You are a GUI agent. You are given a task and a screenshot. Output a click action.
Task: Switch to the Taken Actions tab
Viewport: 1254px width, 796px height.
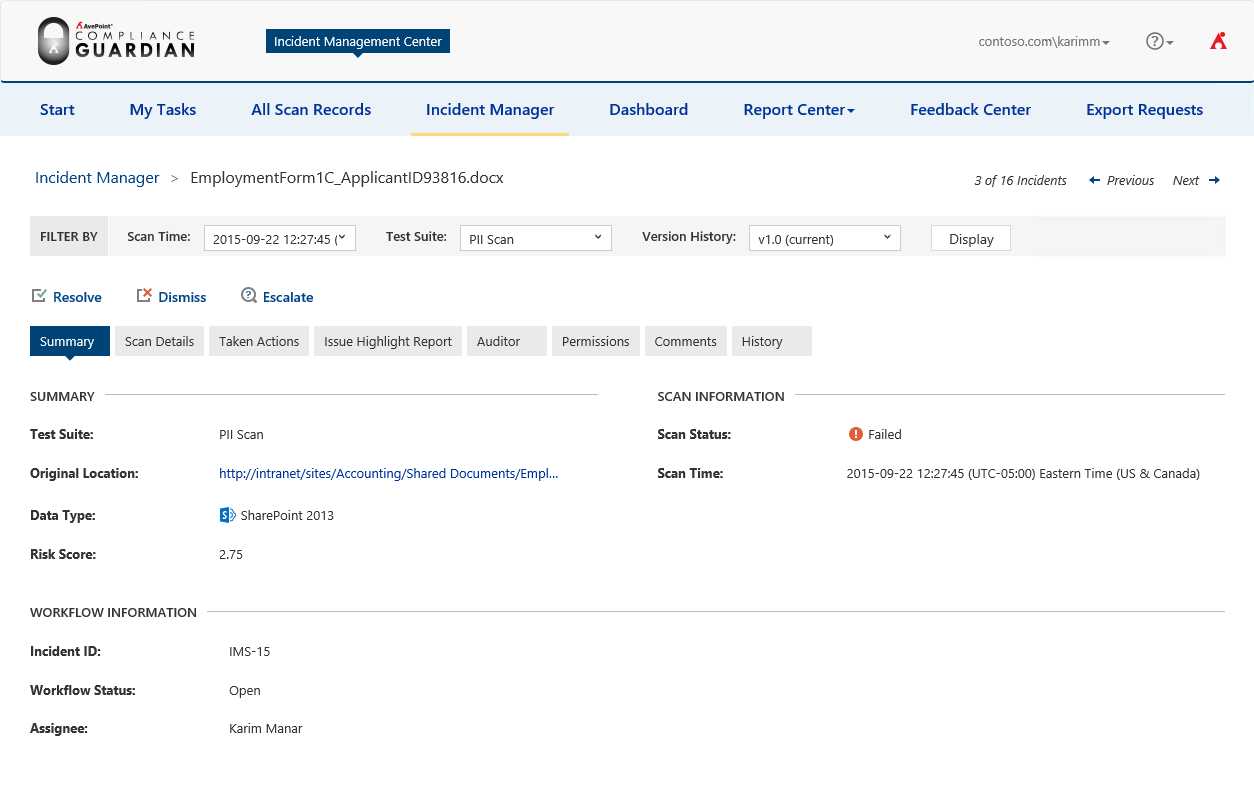click(x=259, y=341)
